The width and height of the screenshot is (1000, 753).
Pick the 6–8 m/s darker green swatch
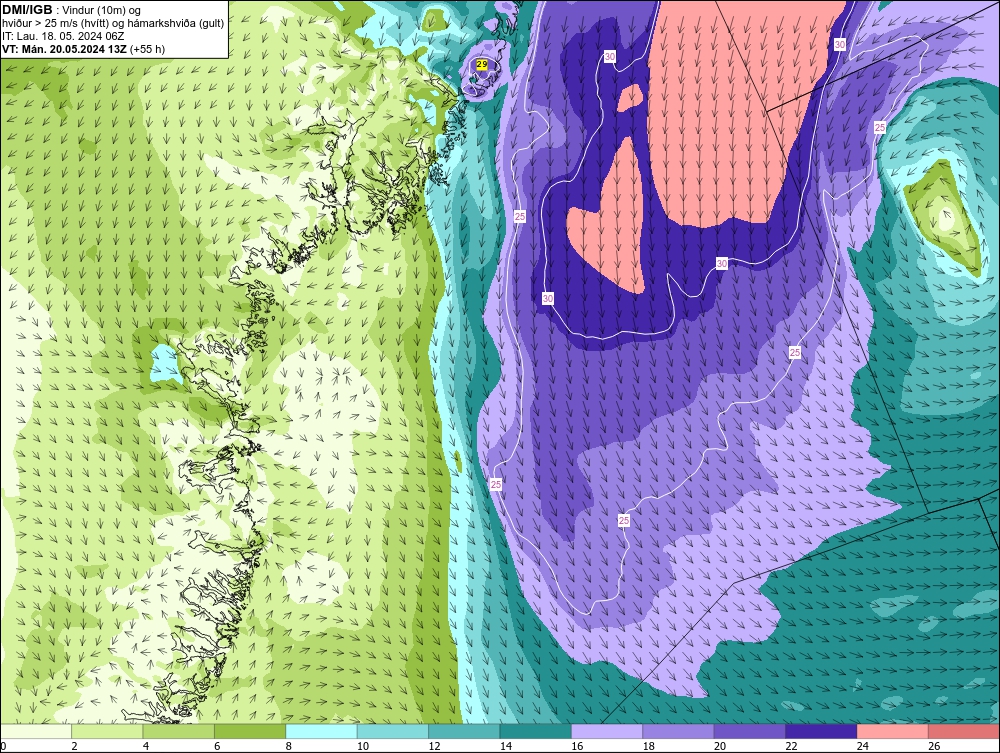click(x=250, y=731)
